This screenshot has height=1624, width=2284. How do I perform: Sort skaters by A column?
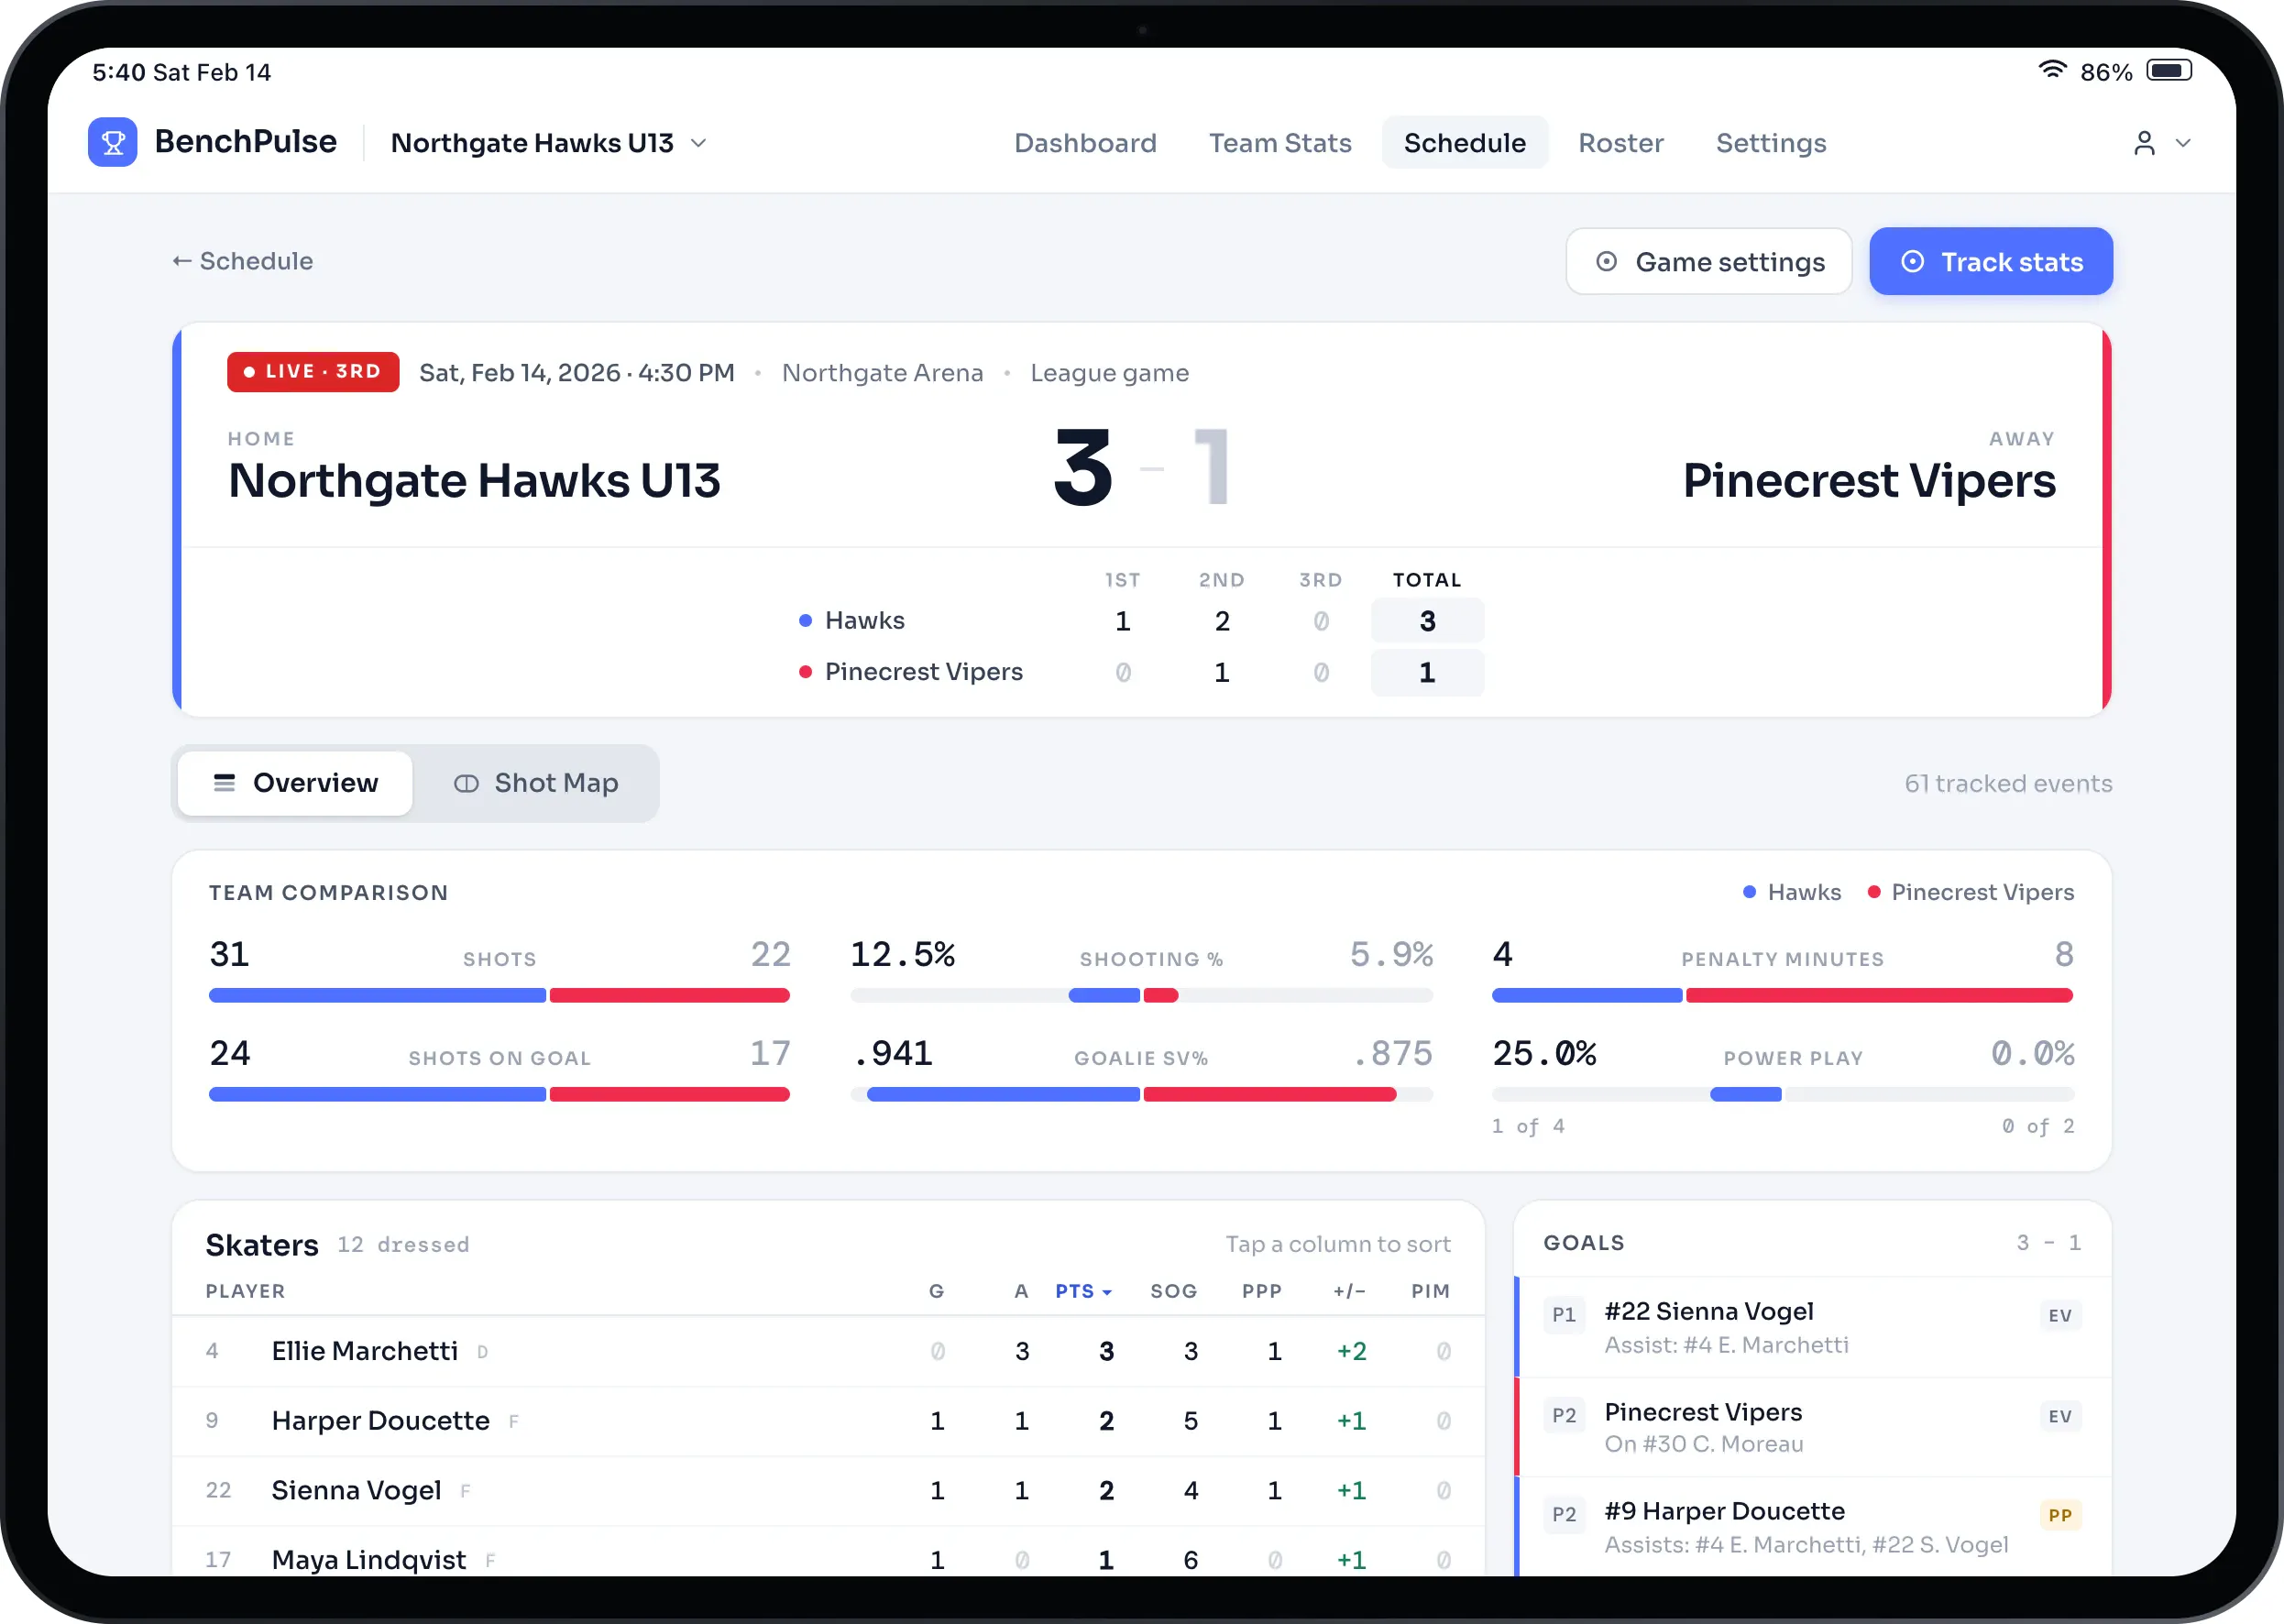pyautogui.click(x=1021, y=1291)
